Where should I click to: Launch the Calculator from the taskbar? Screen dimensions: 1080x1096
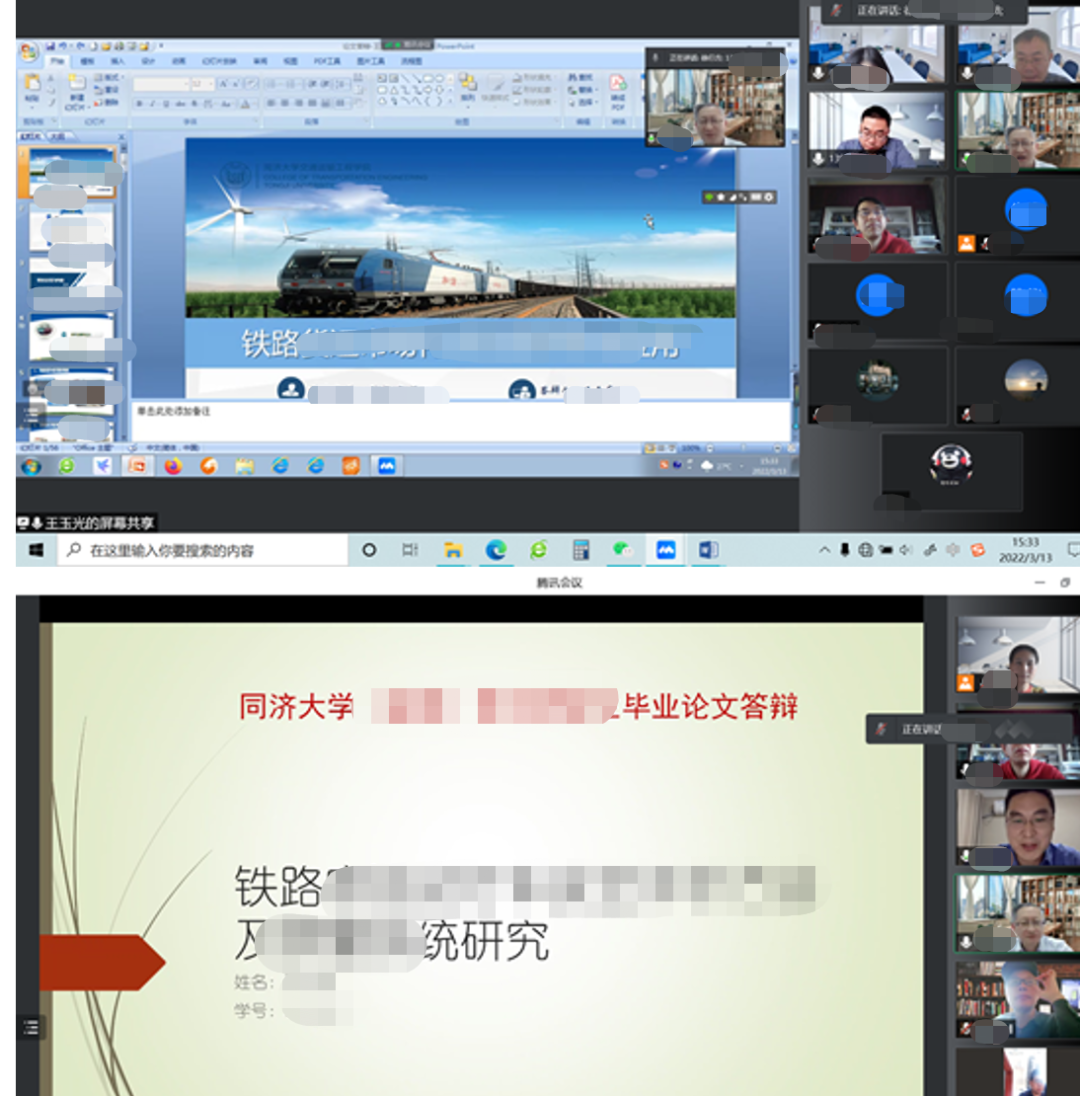[581, 550]
